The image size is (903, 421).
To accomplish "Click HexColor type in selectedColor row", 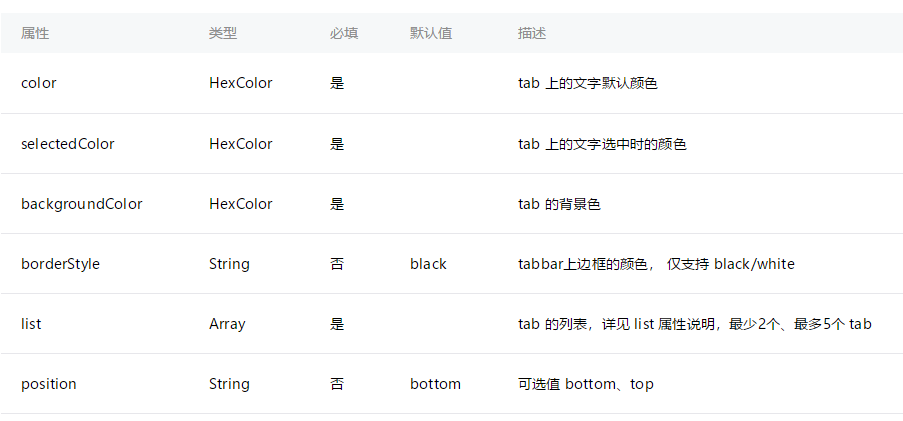I will (240, 144).
